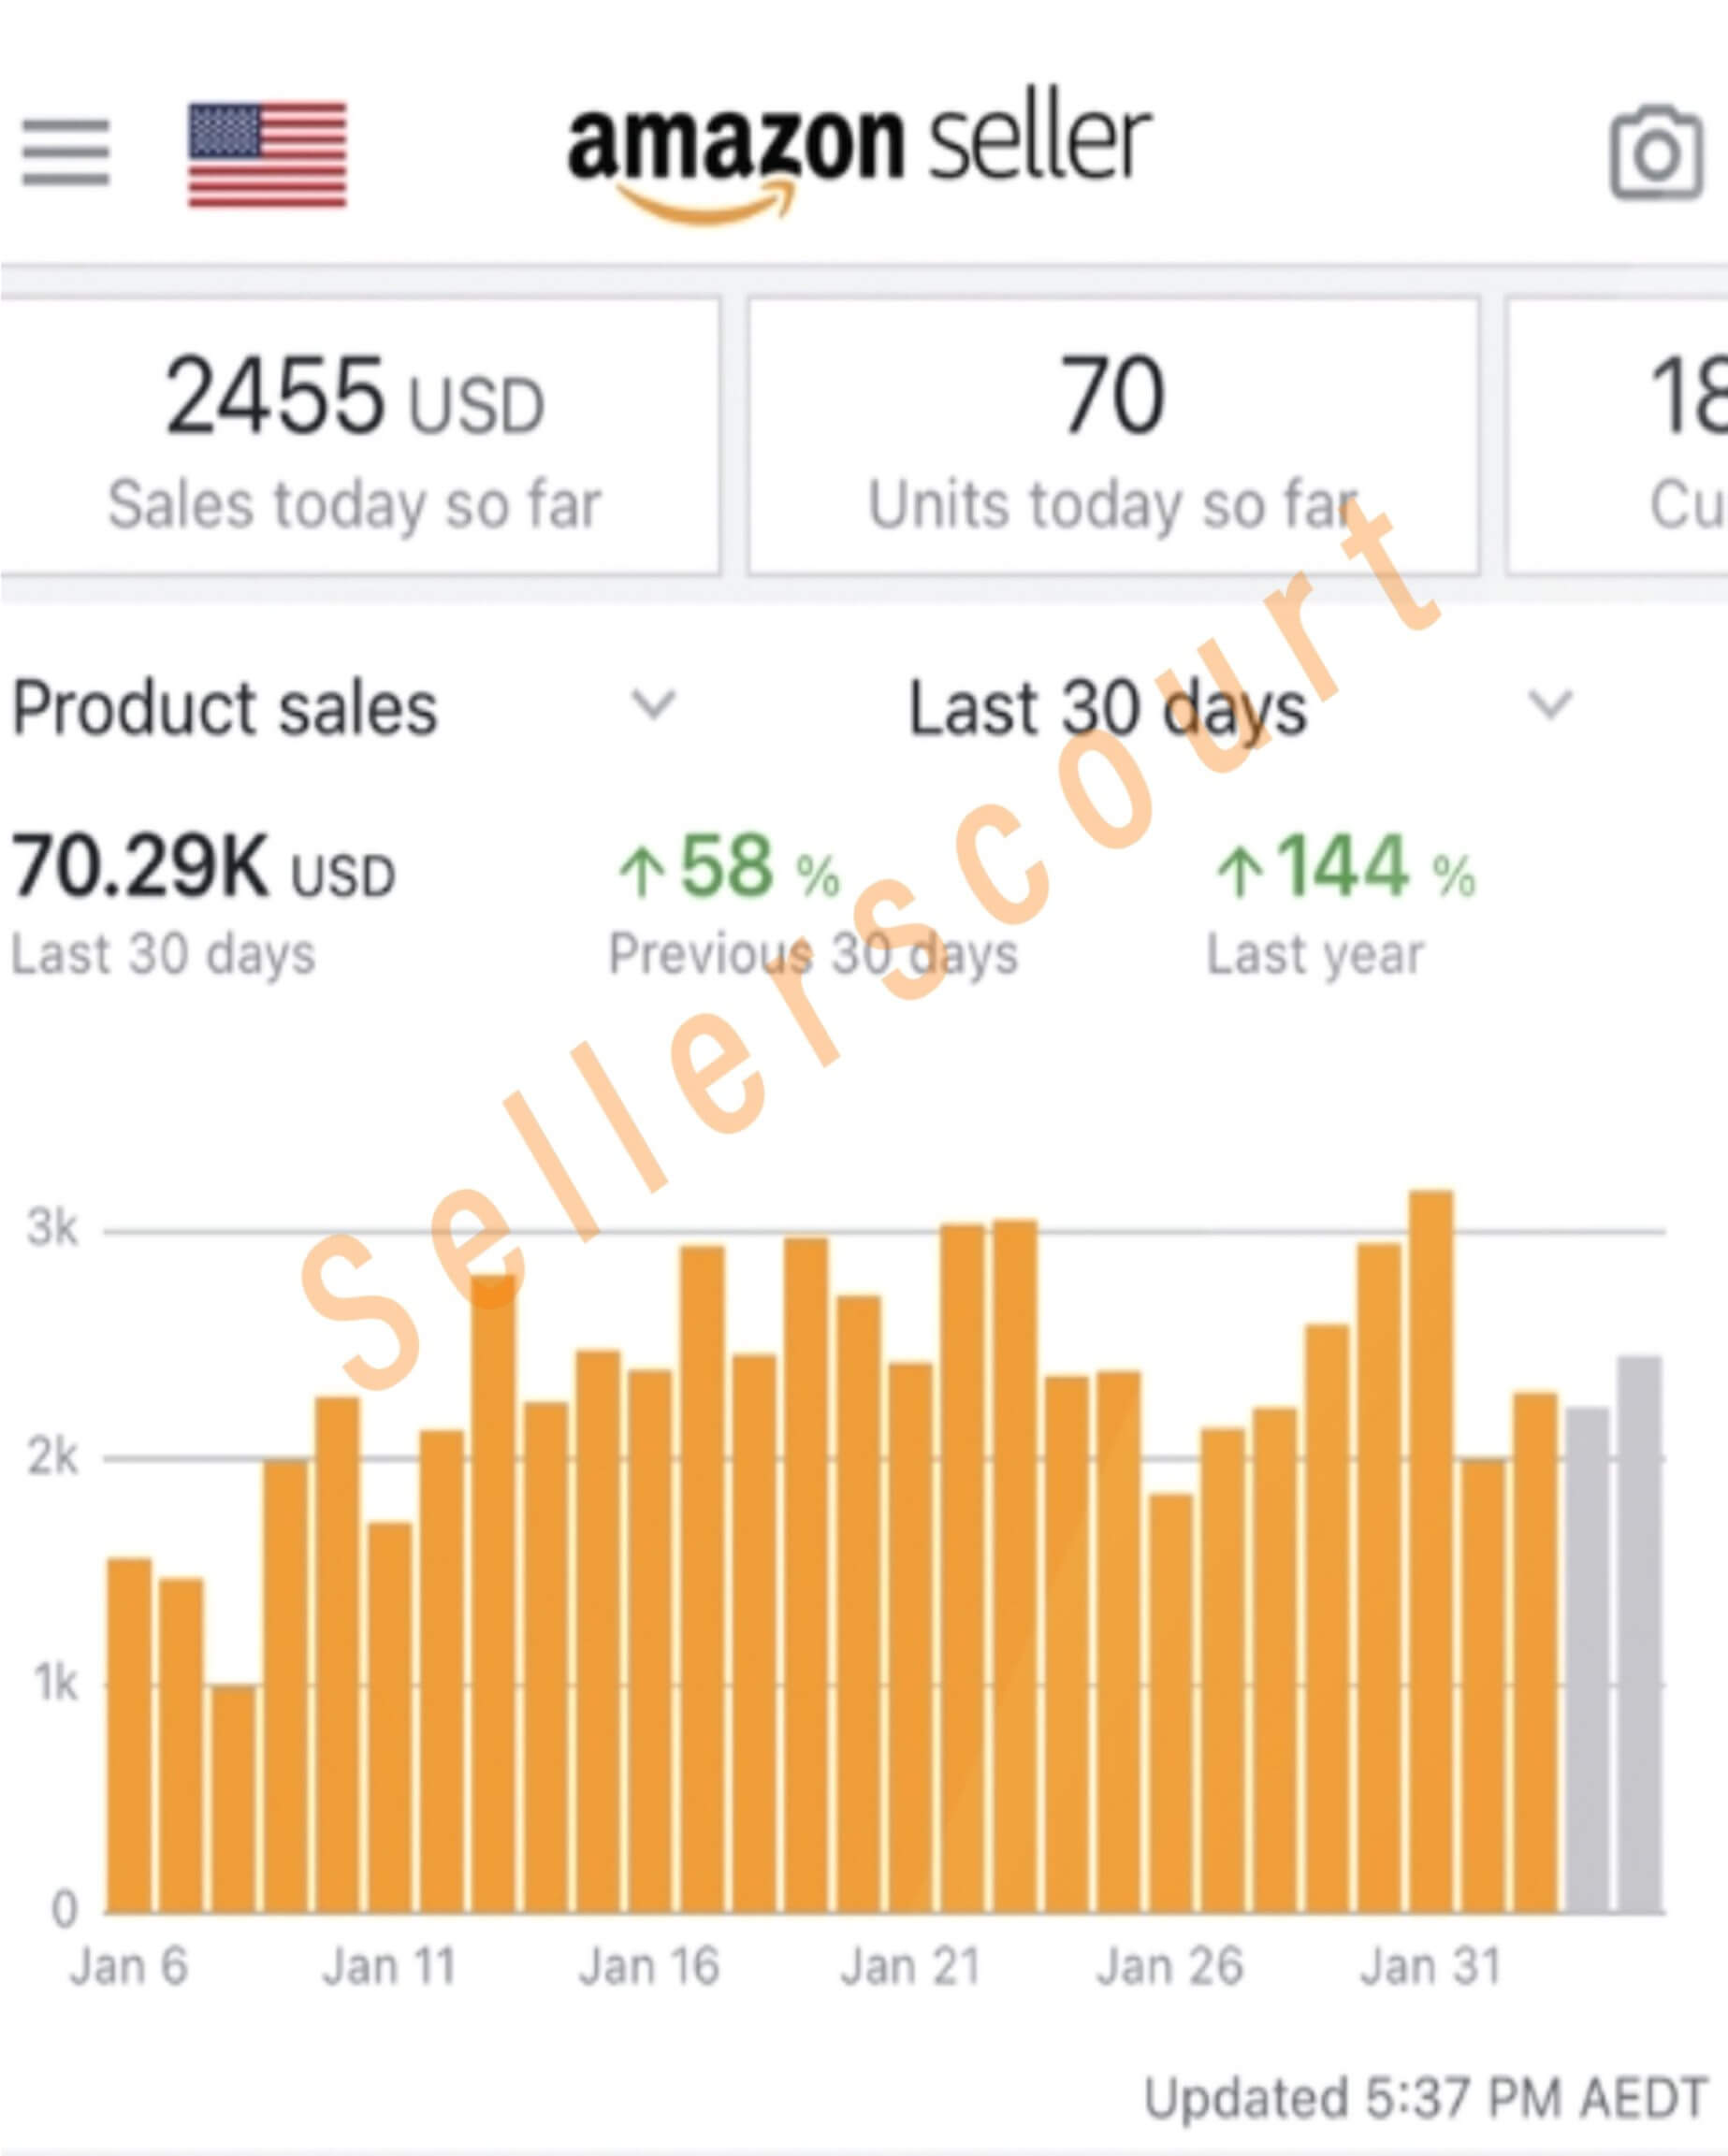The width and height of the screenshot is (1728, 2156).
Task: Tap the US flag marketplace icon
Action: [x=267, y=155]
